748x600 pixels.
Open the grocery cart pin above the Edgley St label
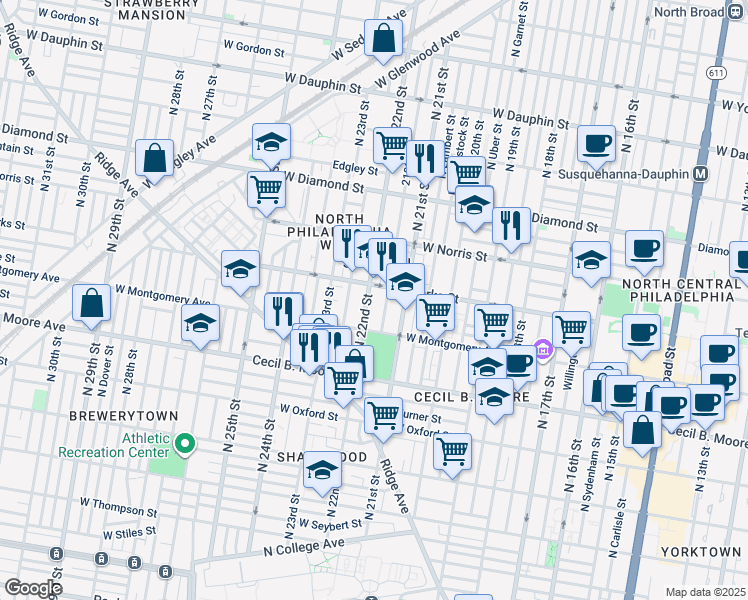tap(392, 148)
